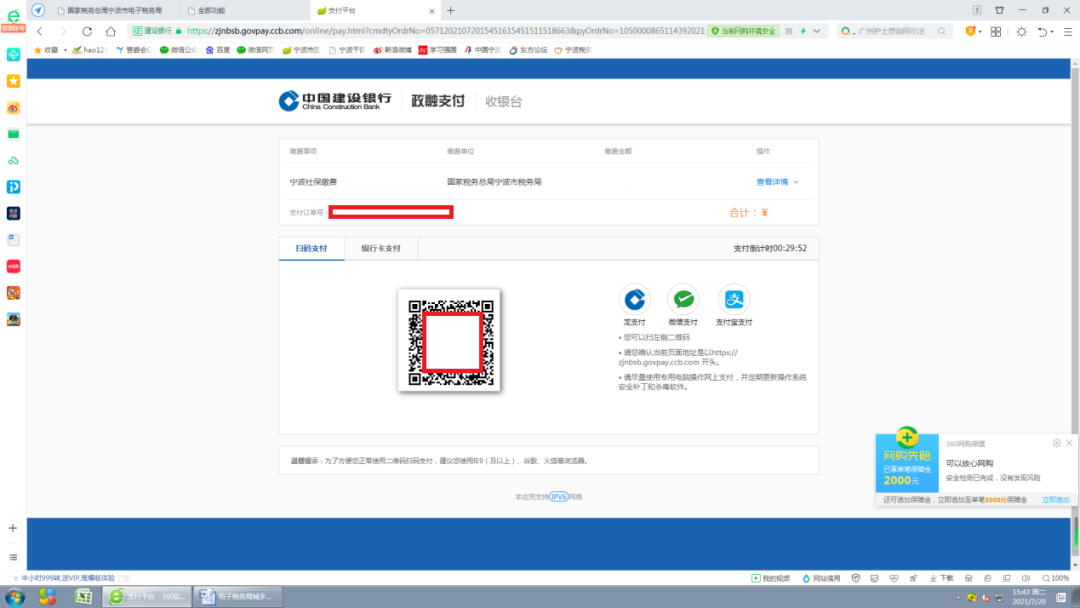Open a new browser tab
The image size is (1080, 608).
(x=451, y=10)
